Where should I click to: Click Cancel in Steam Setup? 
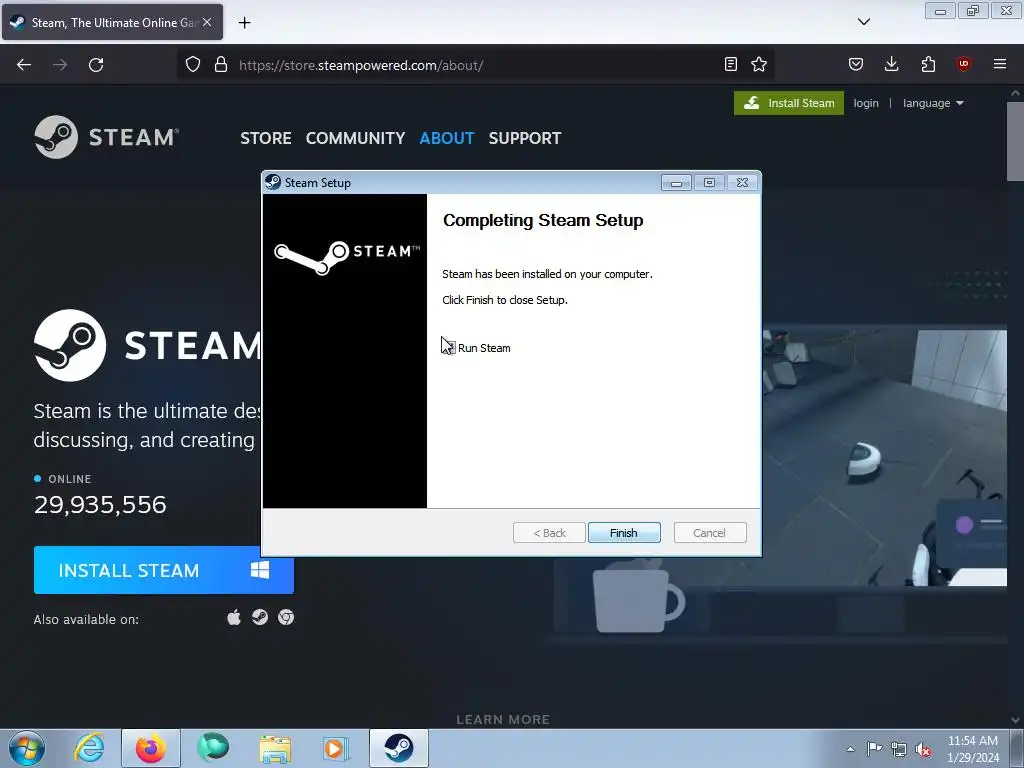pyautogui.click(x=709, y=533)
